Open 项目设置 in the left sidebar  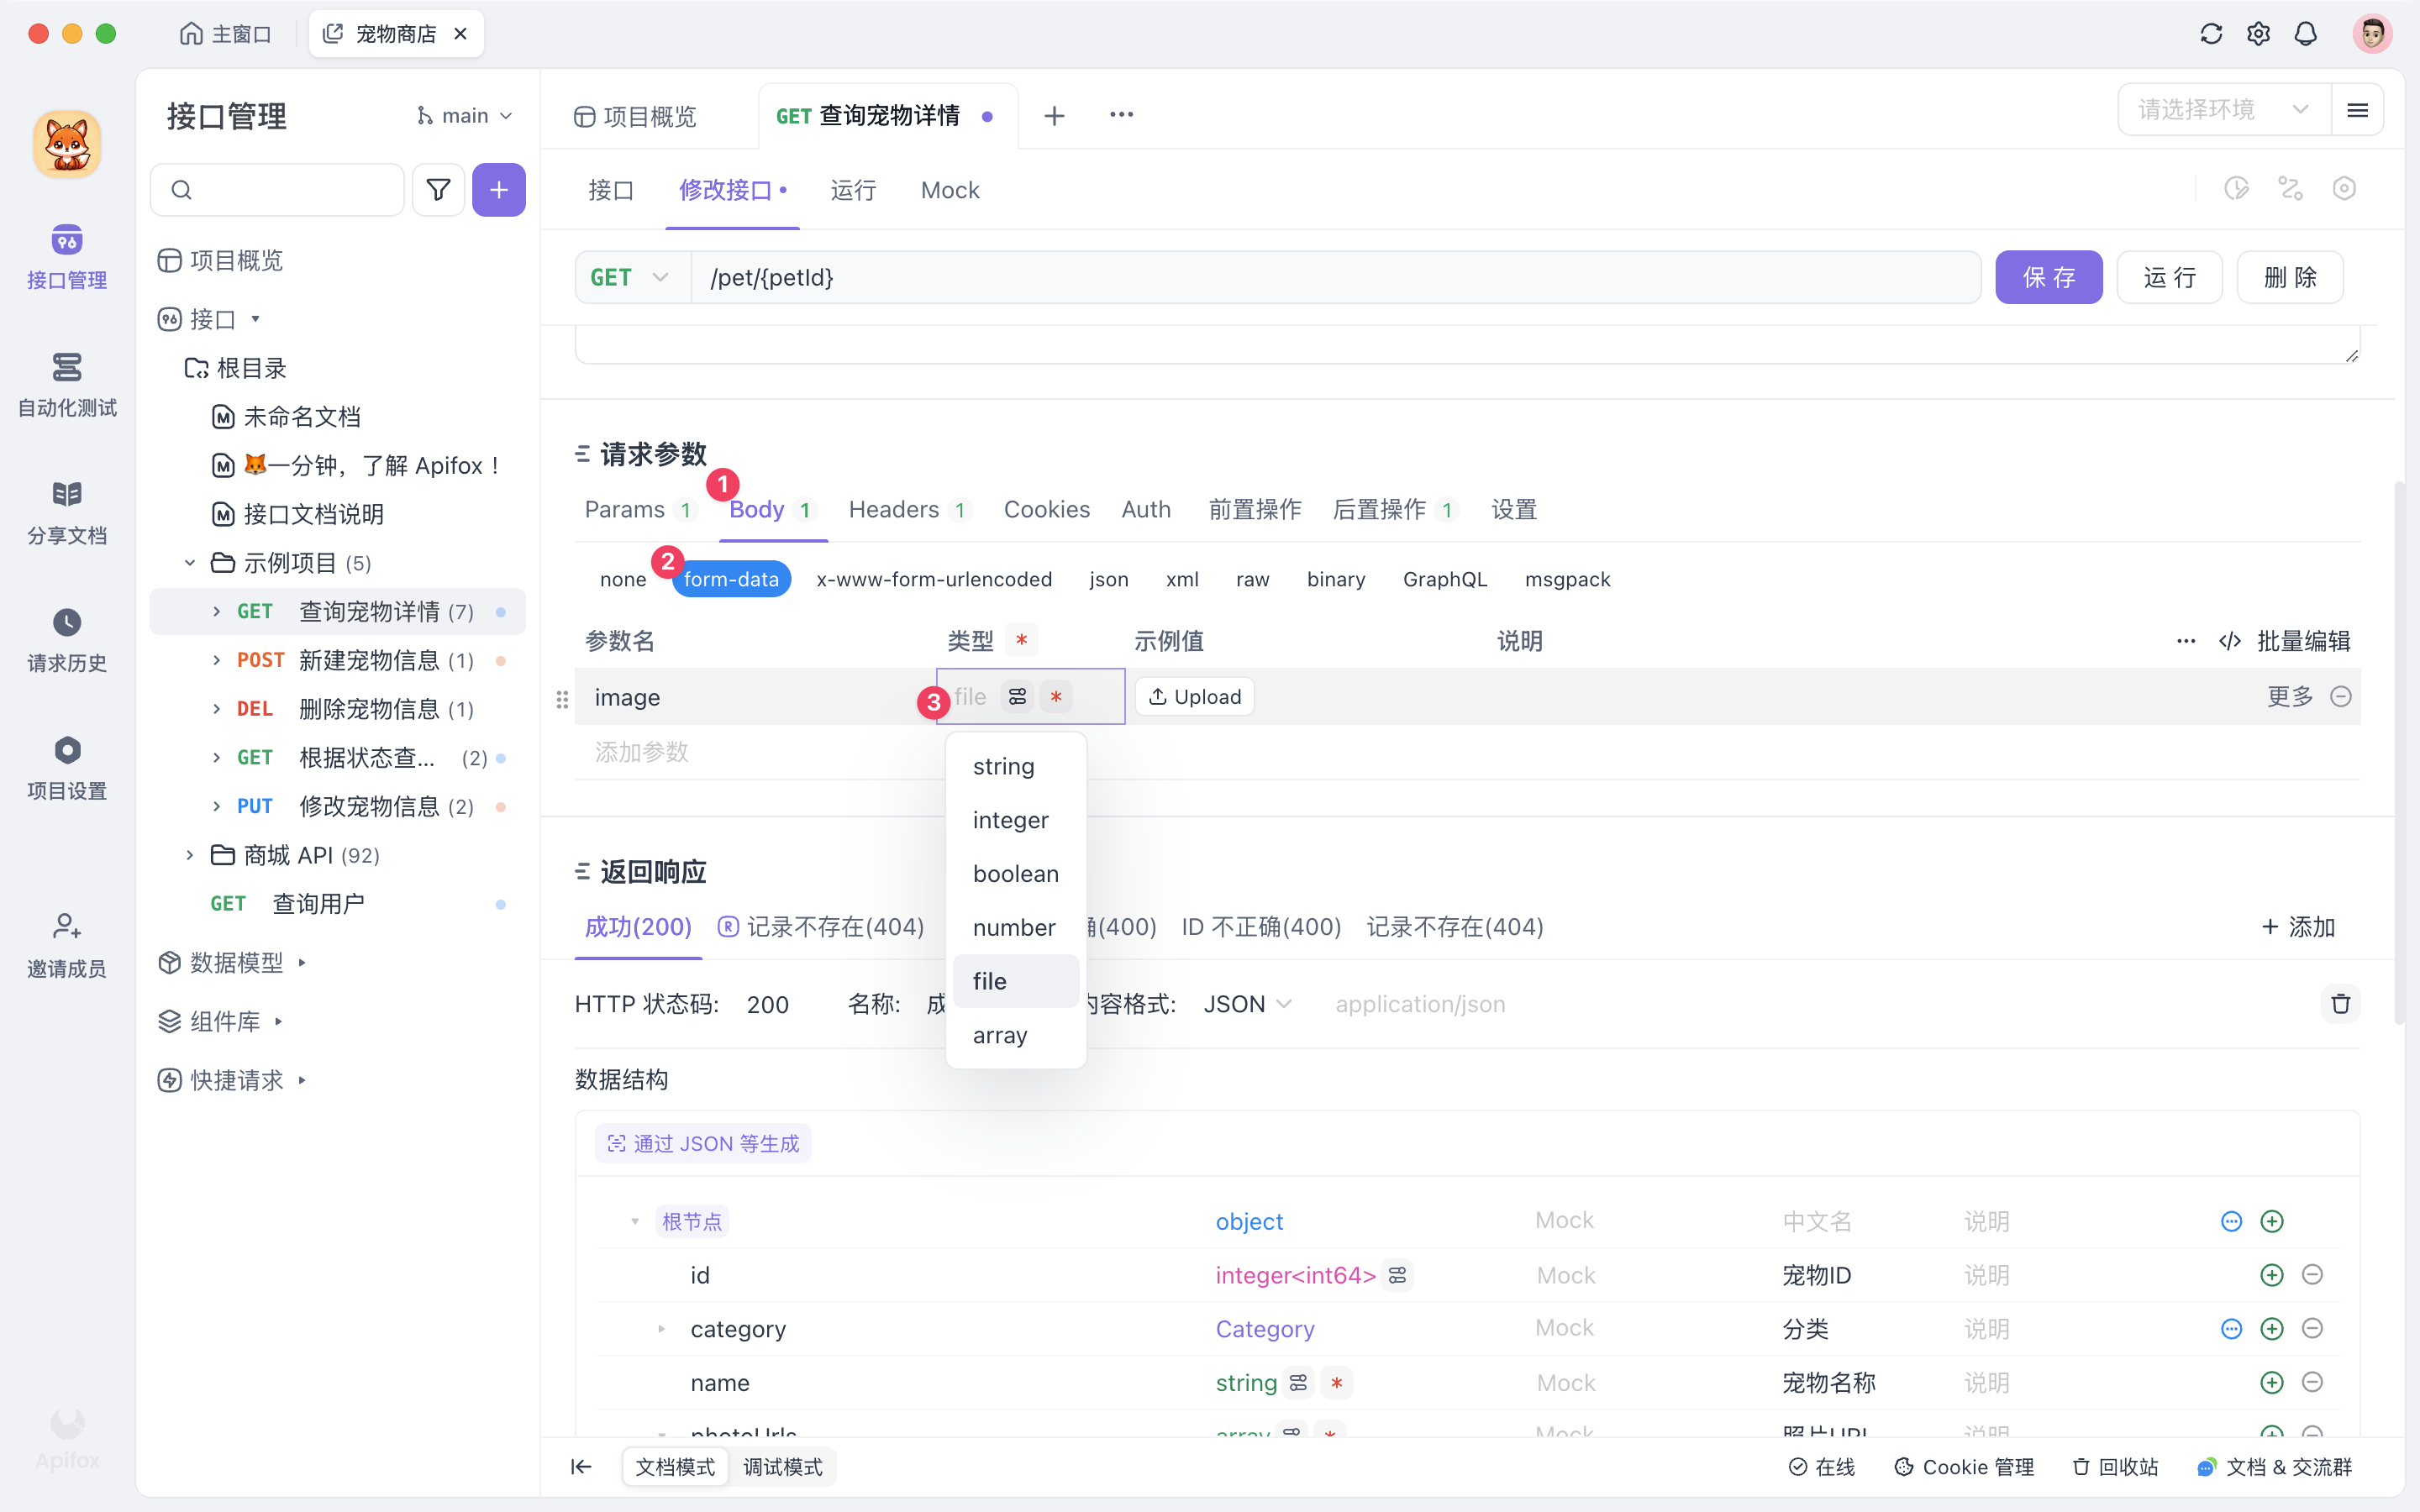click(66, 767)
